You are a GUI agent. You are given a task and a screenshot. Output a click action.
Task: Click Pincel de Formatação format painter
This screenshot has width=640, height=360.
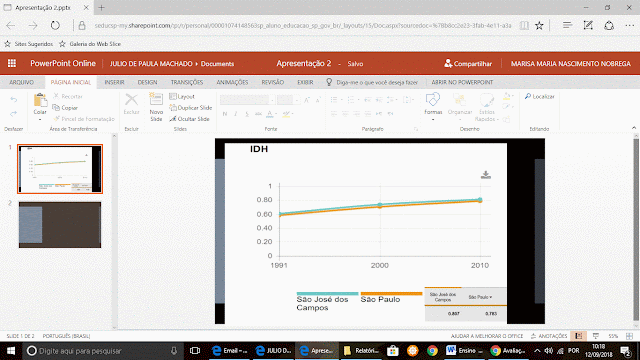click(84, 119)
